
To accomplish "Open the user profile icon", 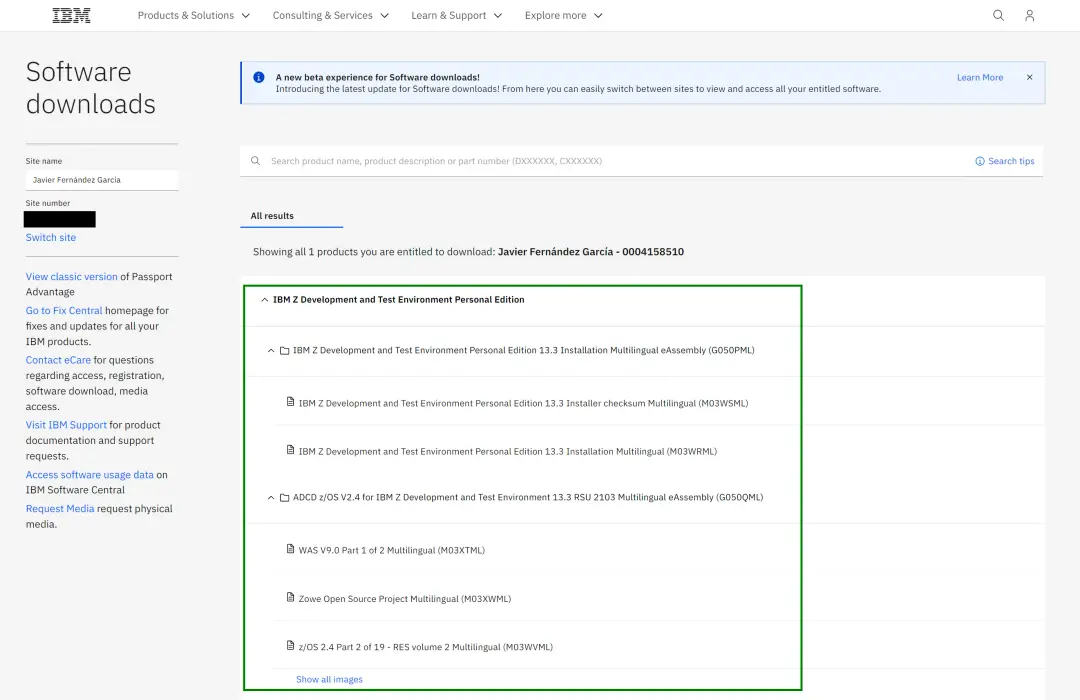I will pyautogui.click(x=1029, y=15).
